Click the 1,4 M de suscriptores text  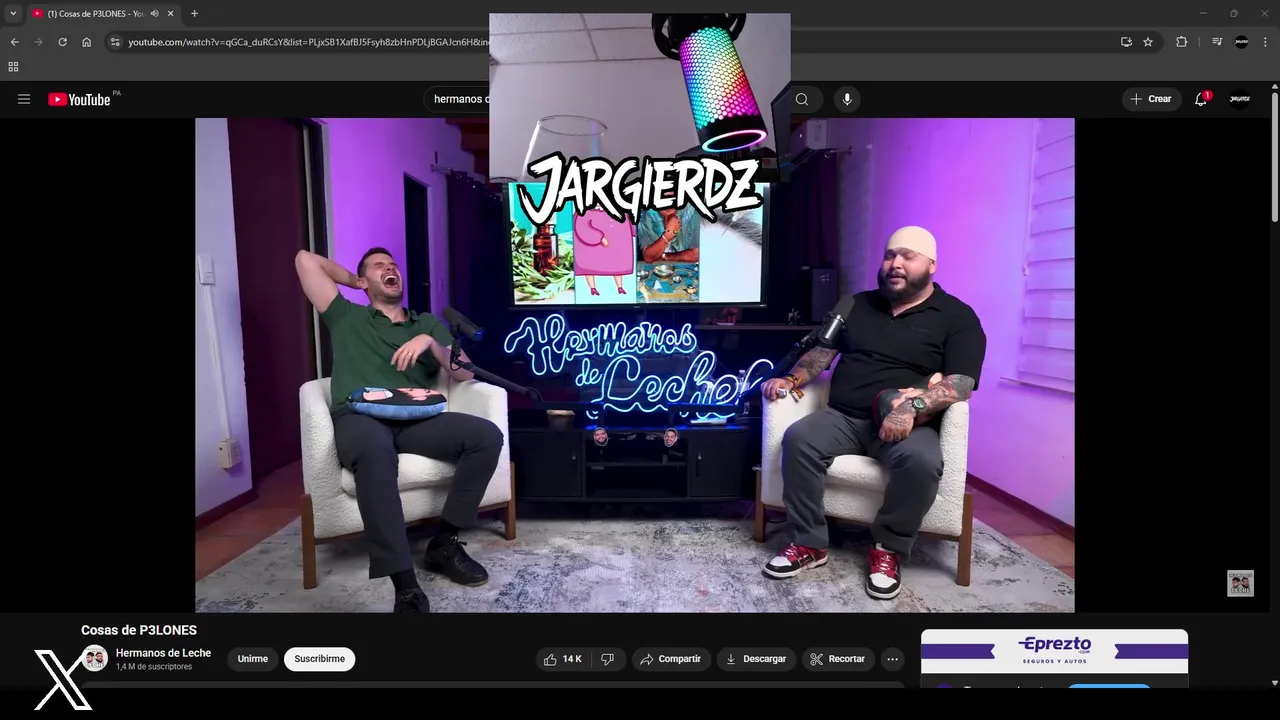point(154,667)
